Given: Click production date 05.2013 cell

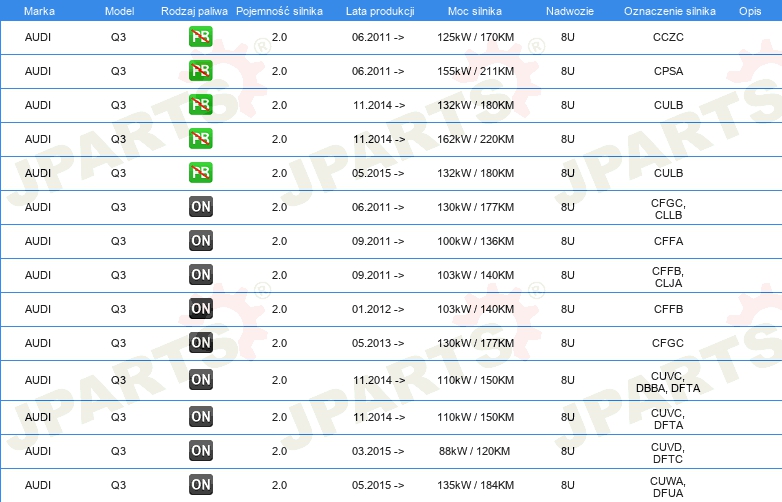Looking at the screenshot, I should tap(378, 343).
